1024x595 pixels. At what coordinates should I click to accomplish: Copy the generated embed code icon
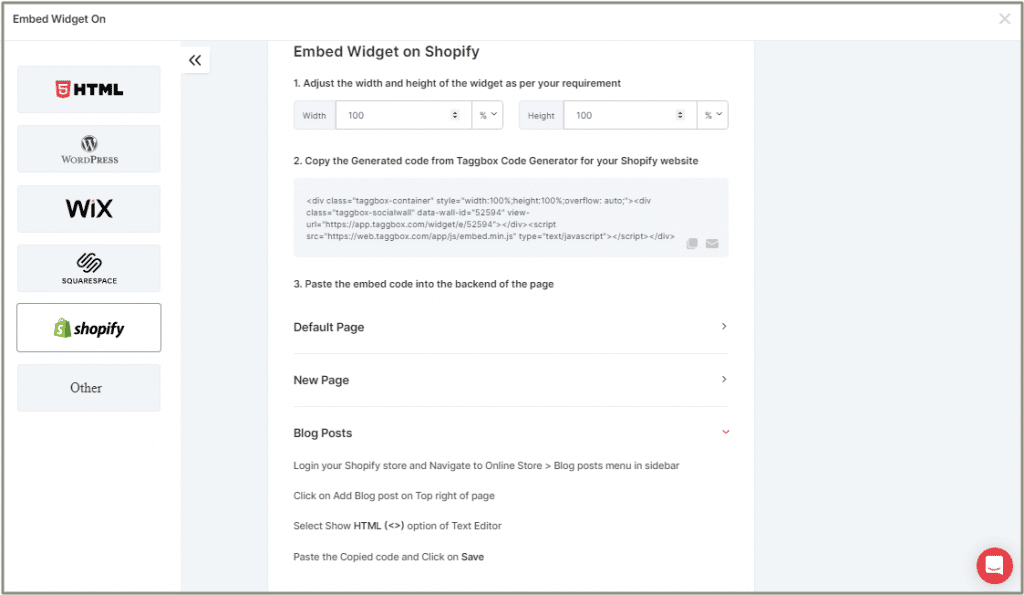(692, 243)
